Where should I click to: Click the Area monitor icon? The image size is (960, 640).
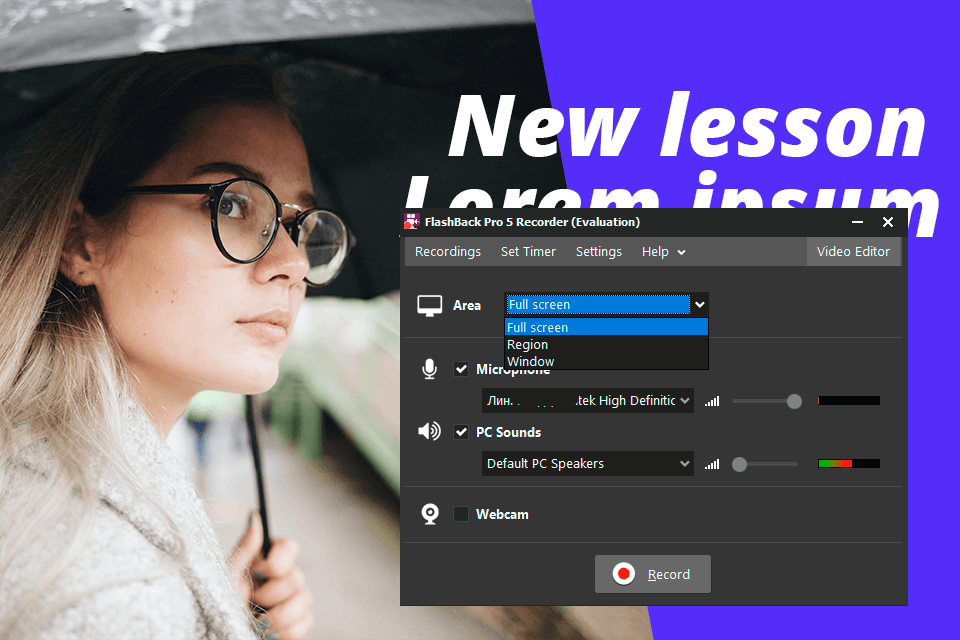tap(430, 304)
